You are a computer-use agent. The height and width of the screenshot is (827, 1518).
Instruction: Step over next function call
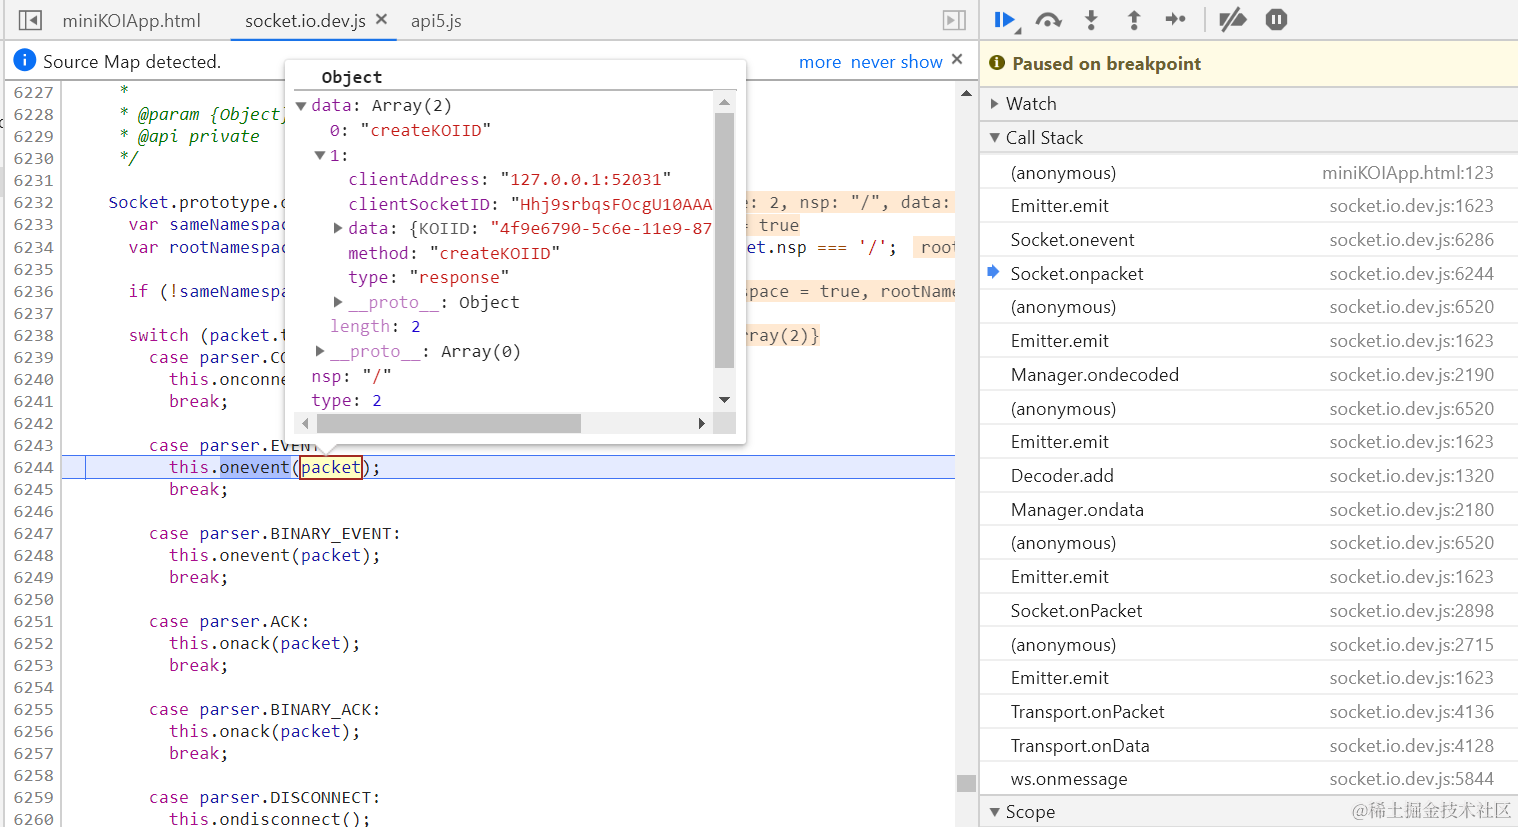tap(1048, 20)
